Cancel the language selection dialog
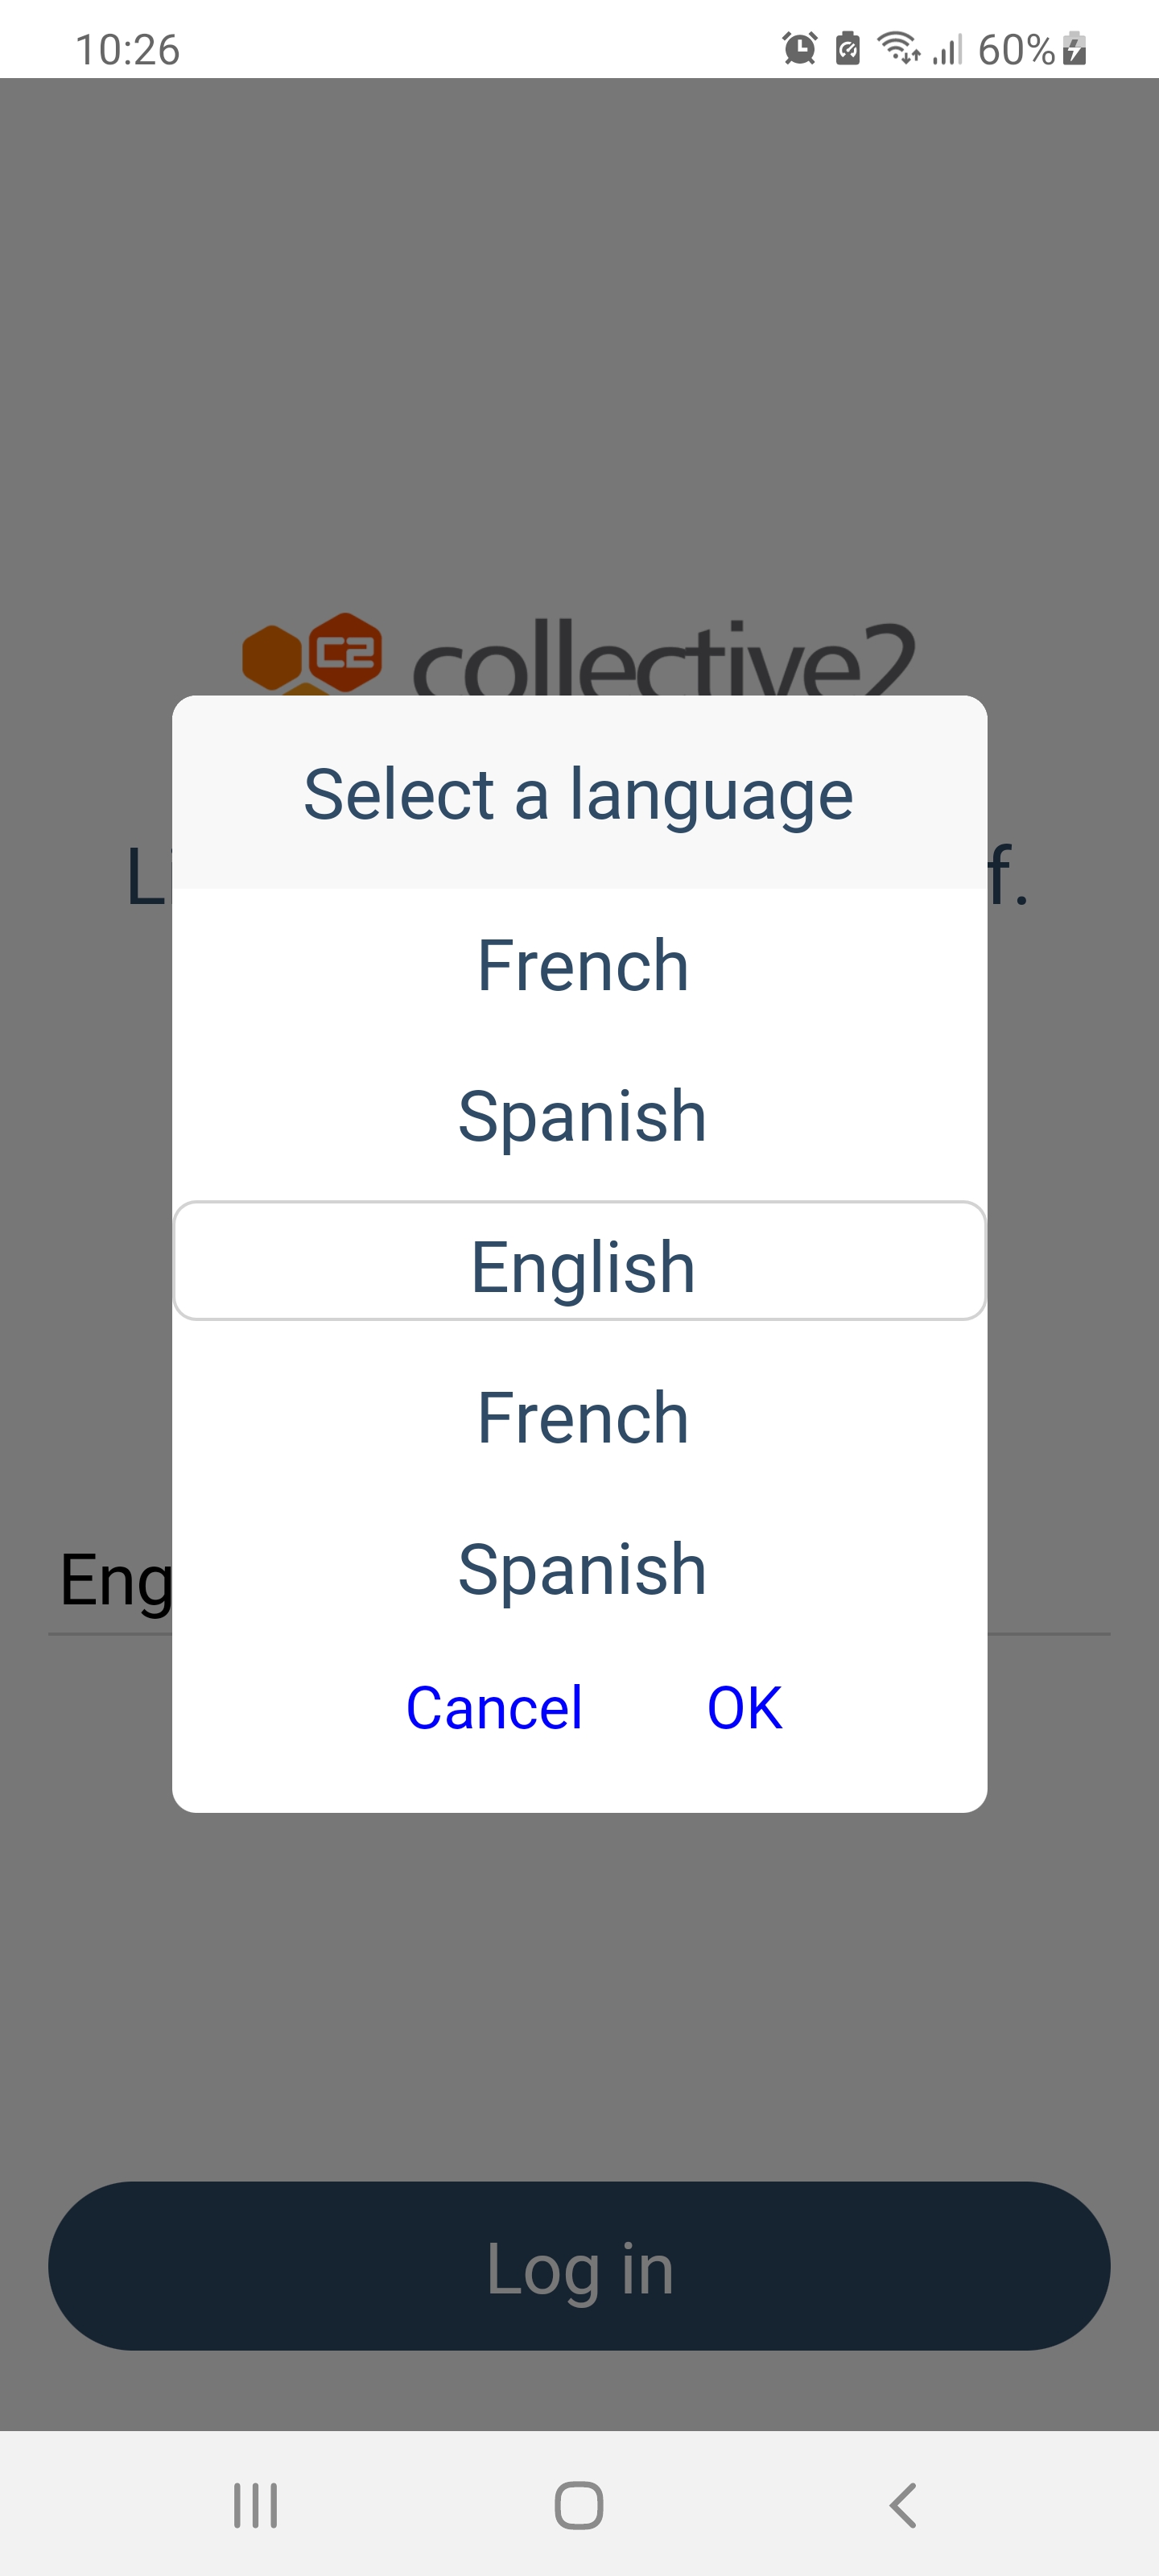Screen dimensions: 1159x2576 pyautogui.click(x=494, y=1707)
